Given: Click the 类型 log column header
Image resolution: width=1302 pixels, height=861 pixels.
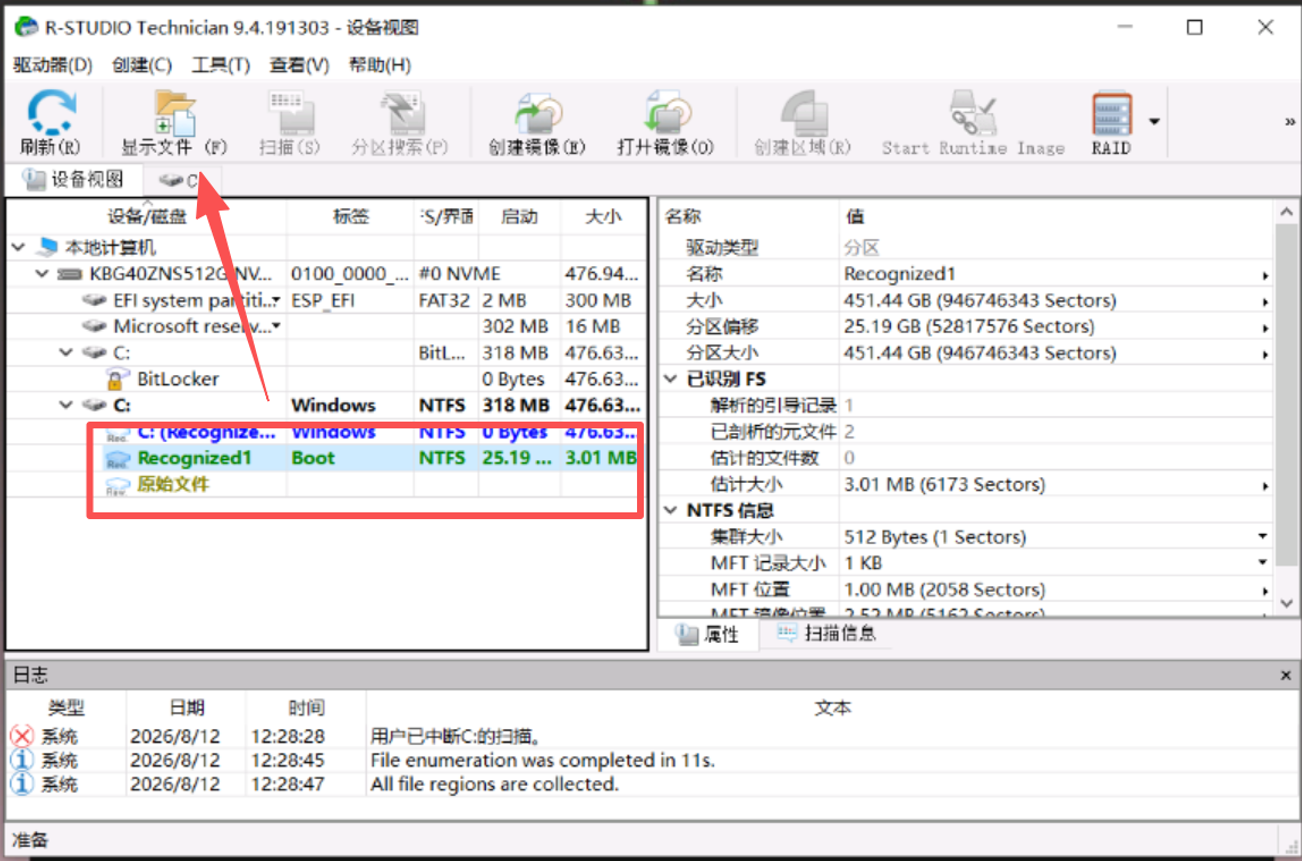Looking at the screenshot, I should [x=66, y=708].
